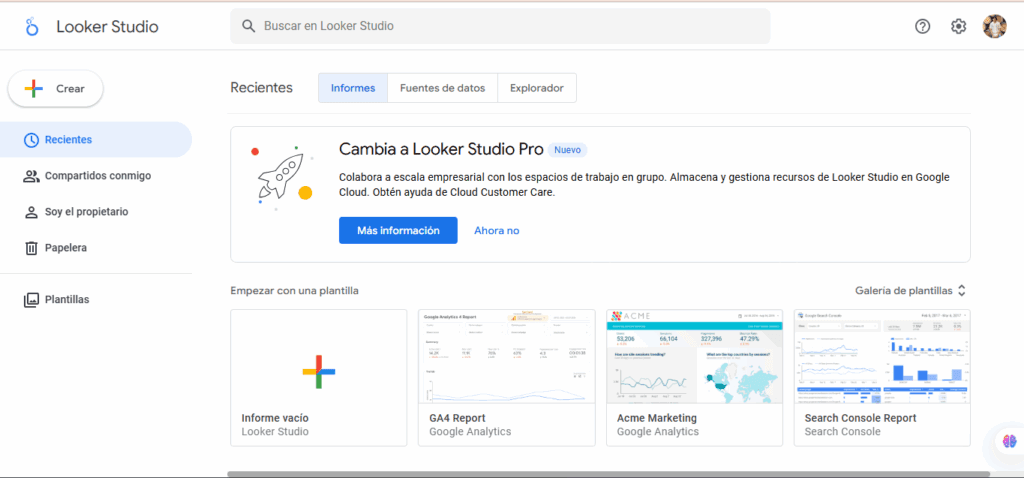Open the help question mark icon
1024x478 pixels.
click(x=922, y=27)
